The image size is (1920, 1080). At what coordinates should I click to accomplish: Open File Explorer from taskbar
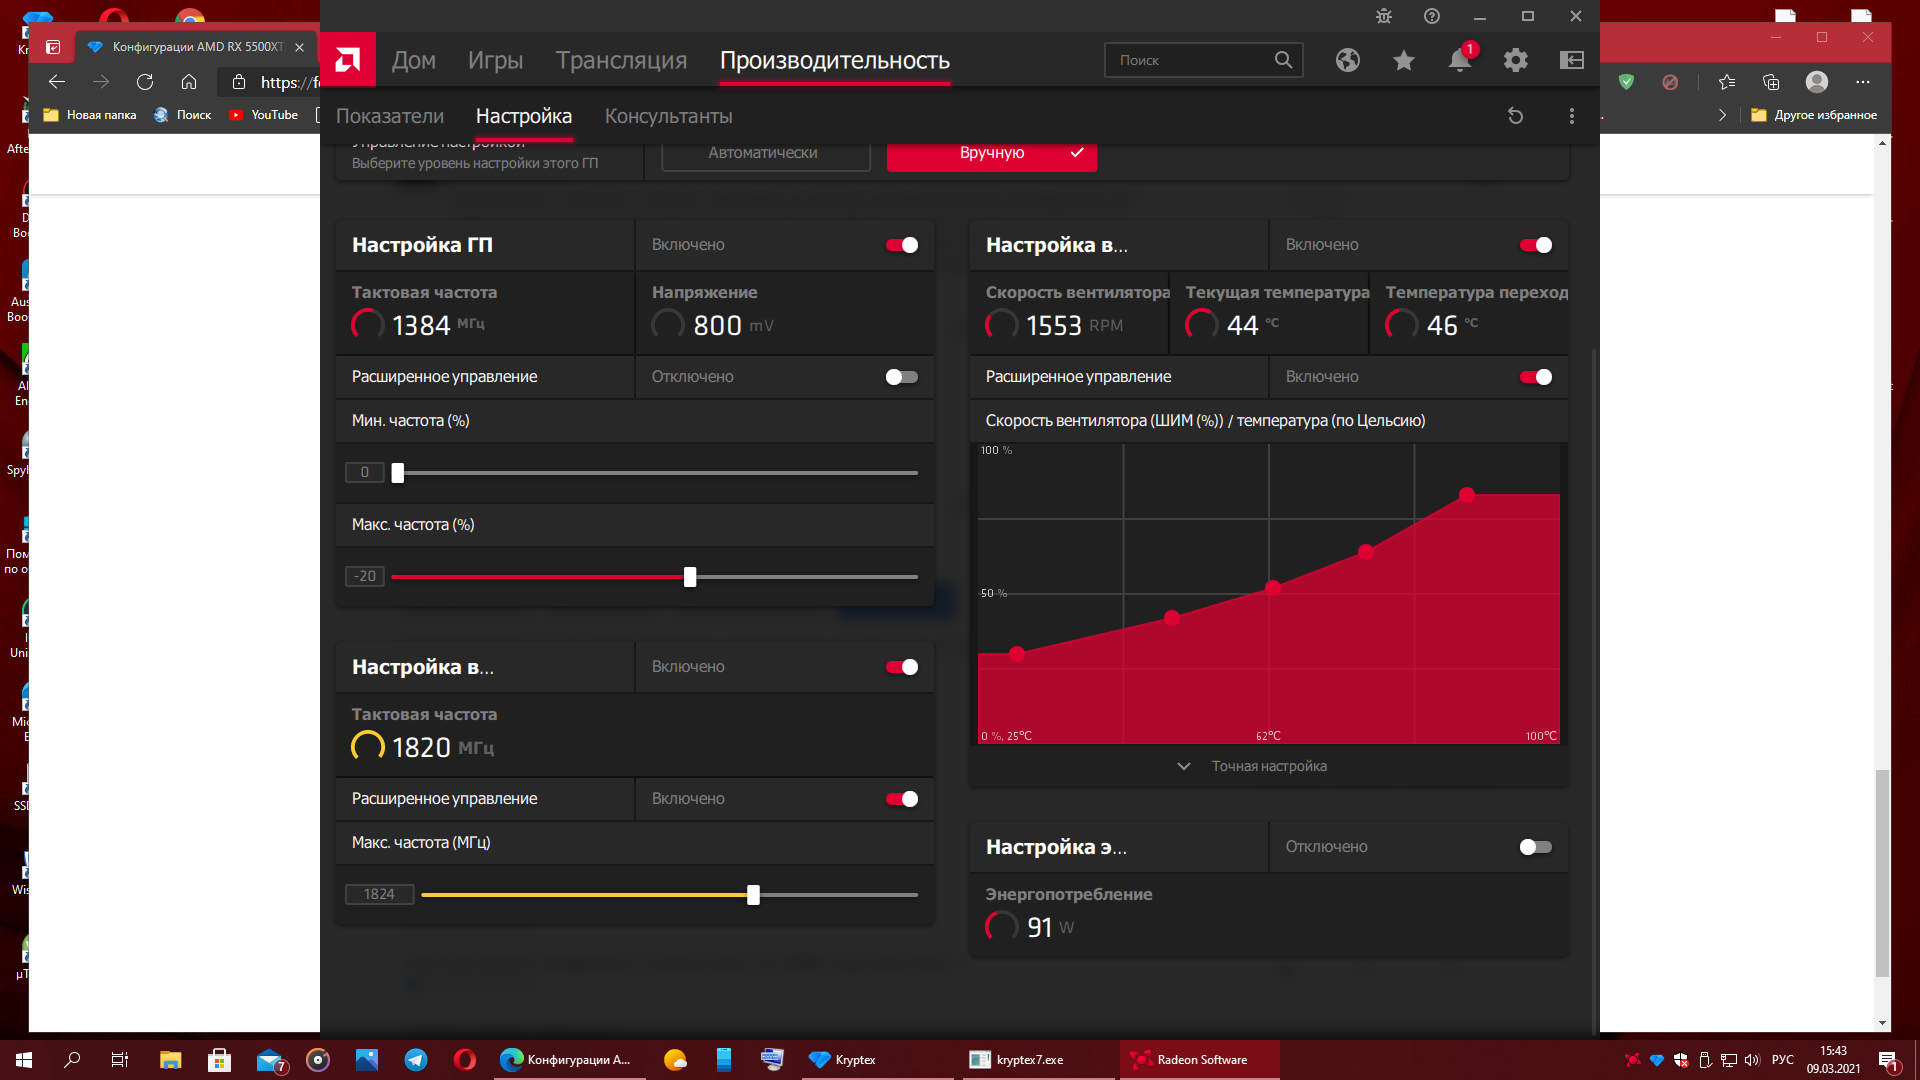(170, 1060)
